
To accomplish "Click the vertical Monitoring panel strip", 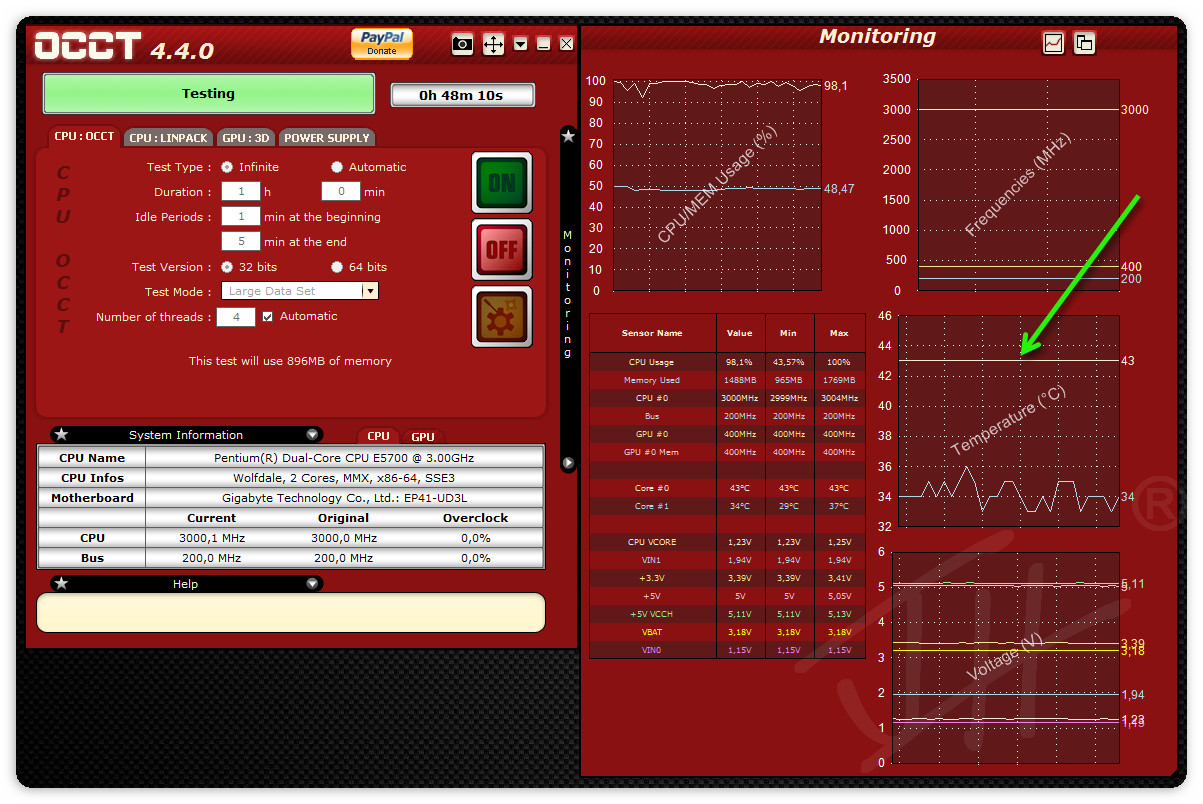I will click(x=568, y=299).
